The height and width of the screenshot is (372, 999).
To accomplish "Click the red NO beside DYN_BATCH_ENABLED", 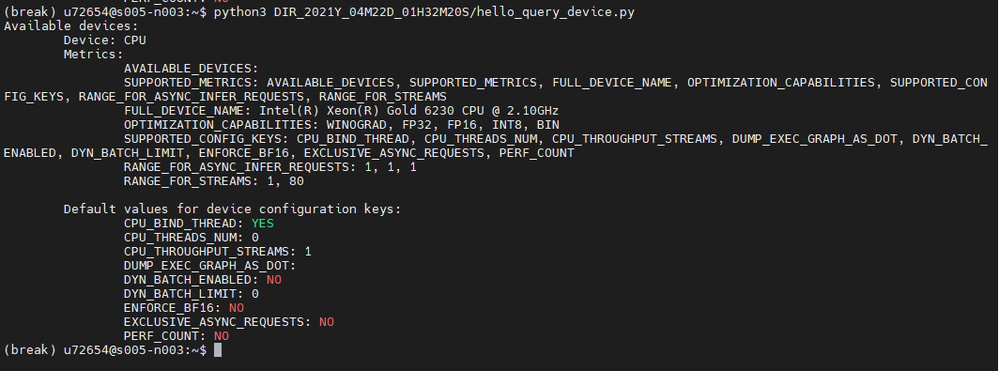I will click(274, 280).
